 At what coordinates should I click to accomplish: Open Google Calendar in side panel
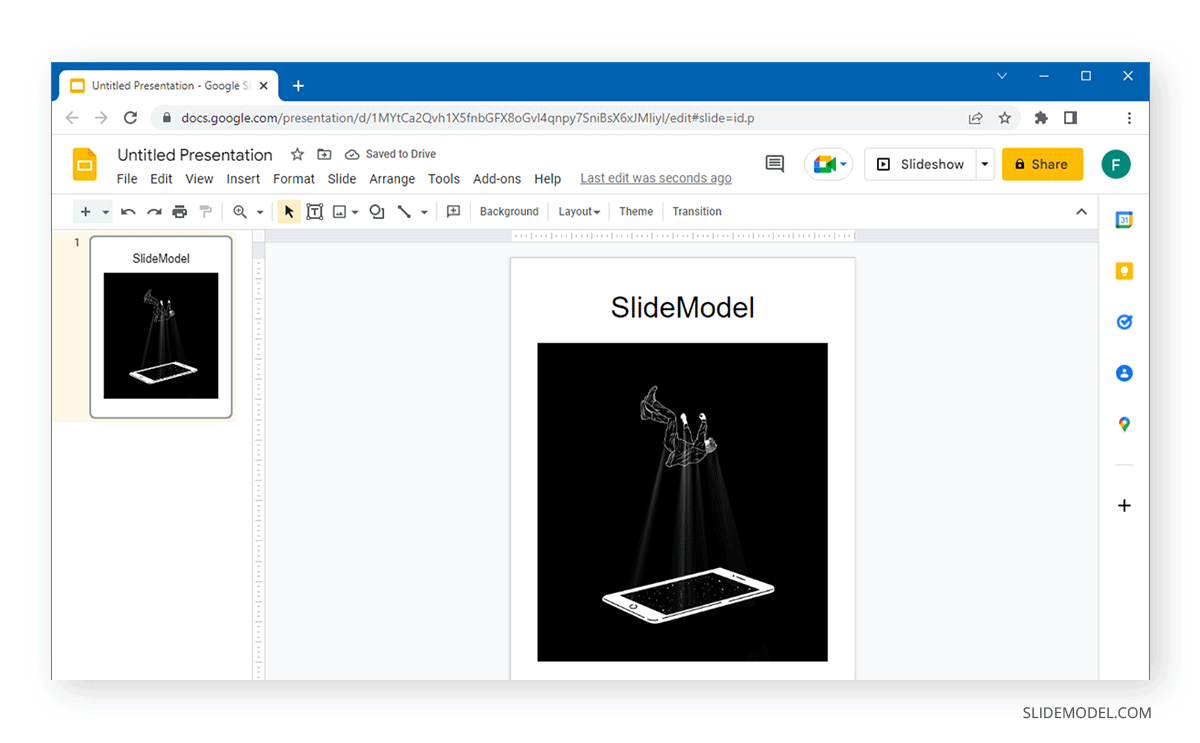point(1124,220)
